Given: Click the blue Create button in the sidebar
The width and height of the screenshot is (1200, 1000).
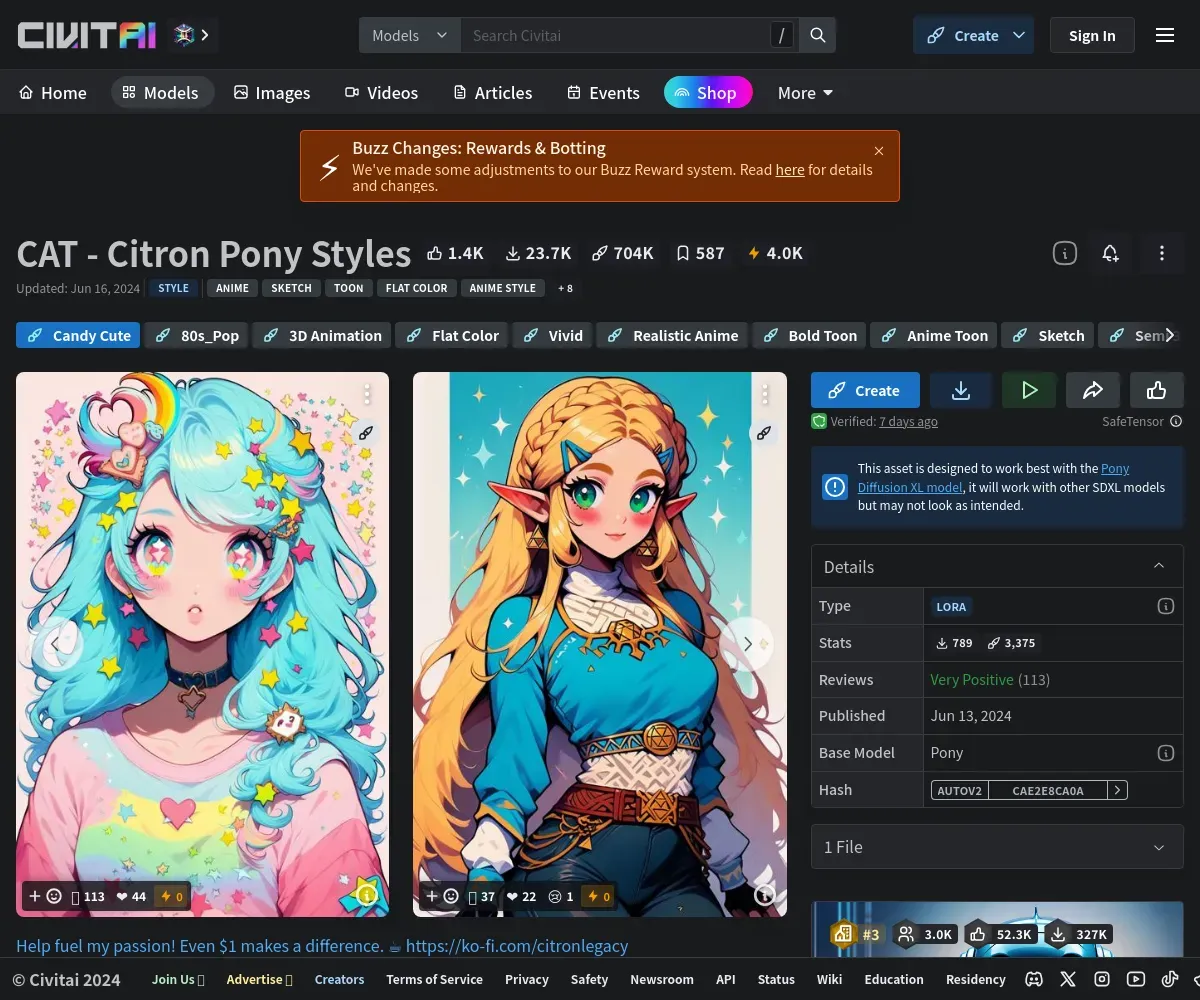Looking at the screenshot, I should coord(865,390).
